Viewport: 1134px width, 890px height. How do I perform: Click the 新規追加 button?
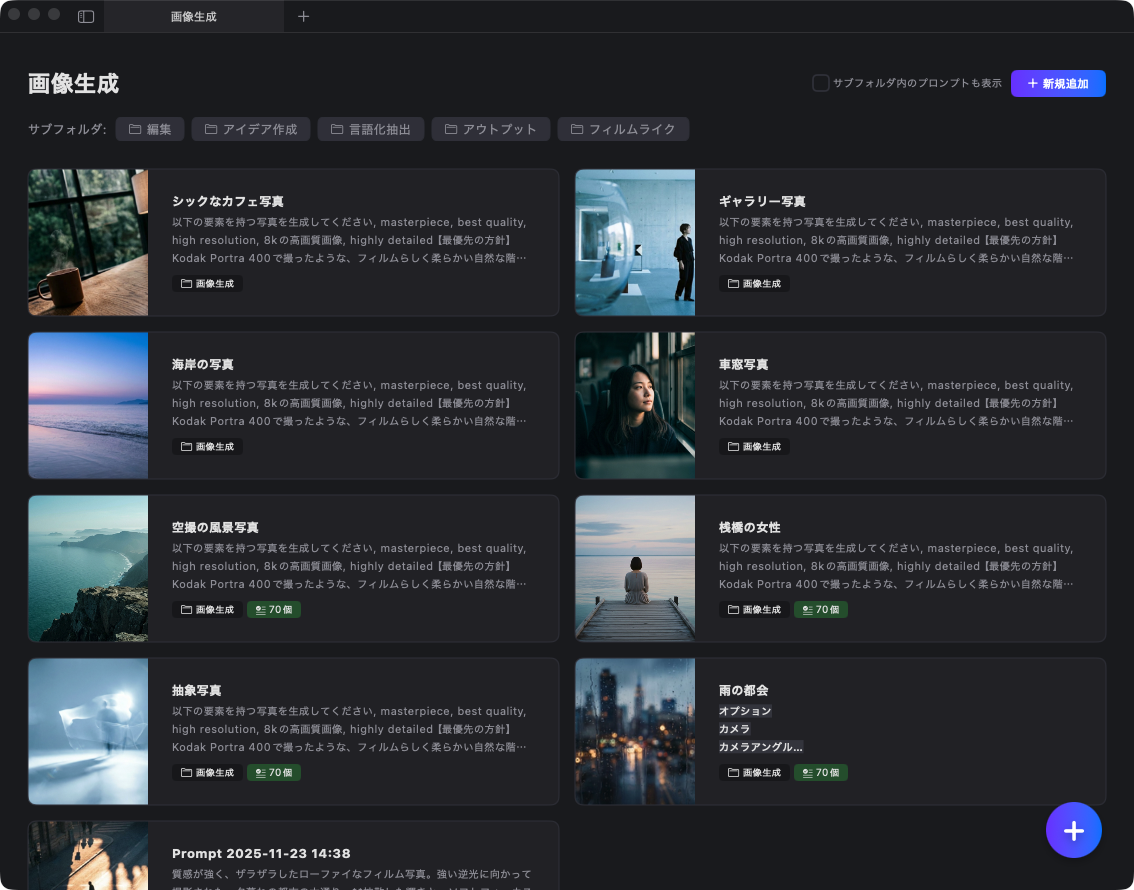pyautogui.click(x=1058, y=83)
